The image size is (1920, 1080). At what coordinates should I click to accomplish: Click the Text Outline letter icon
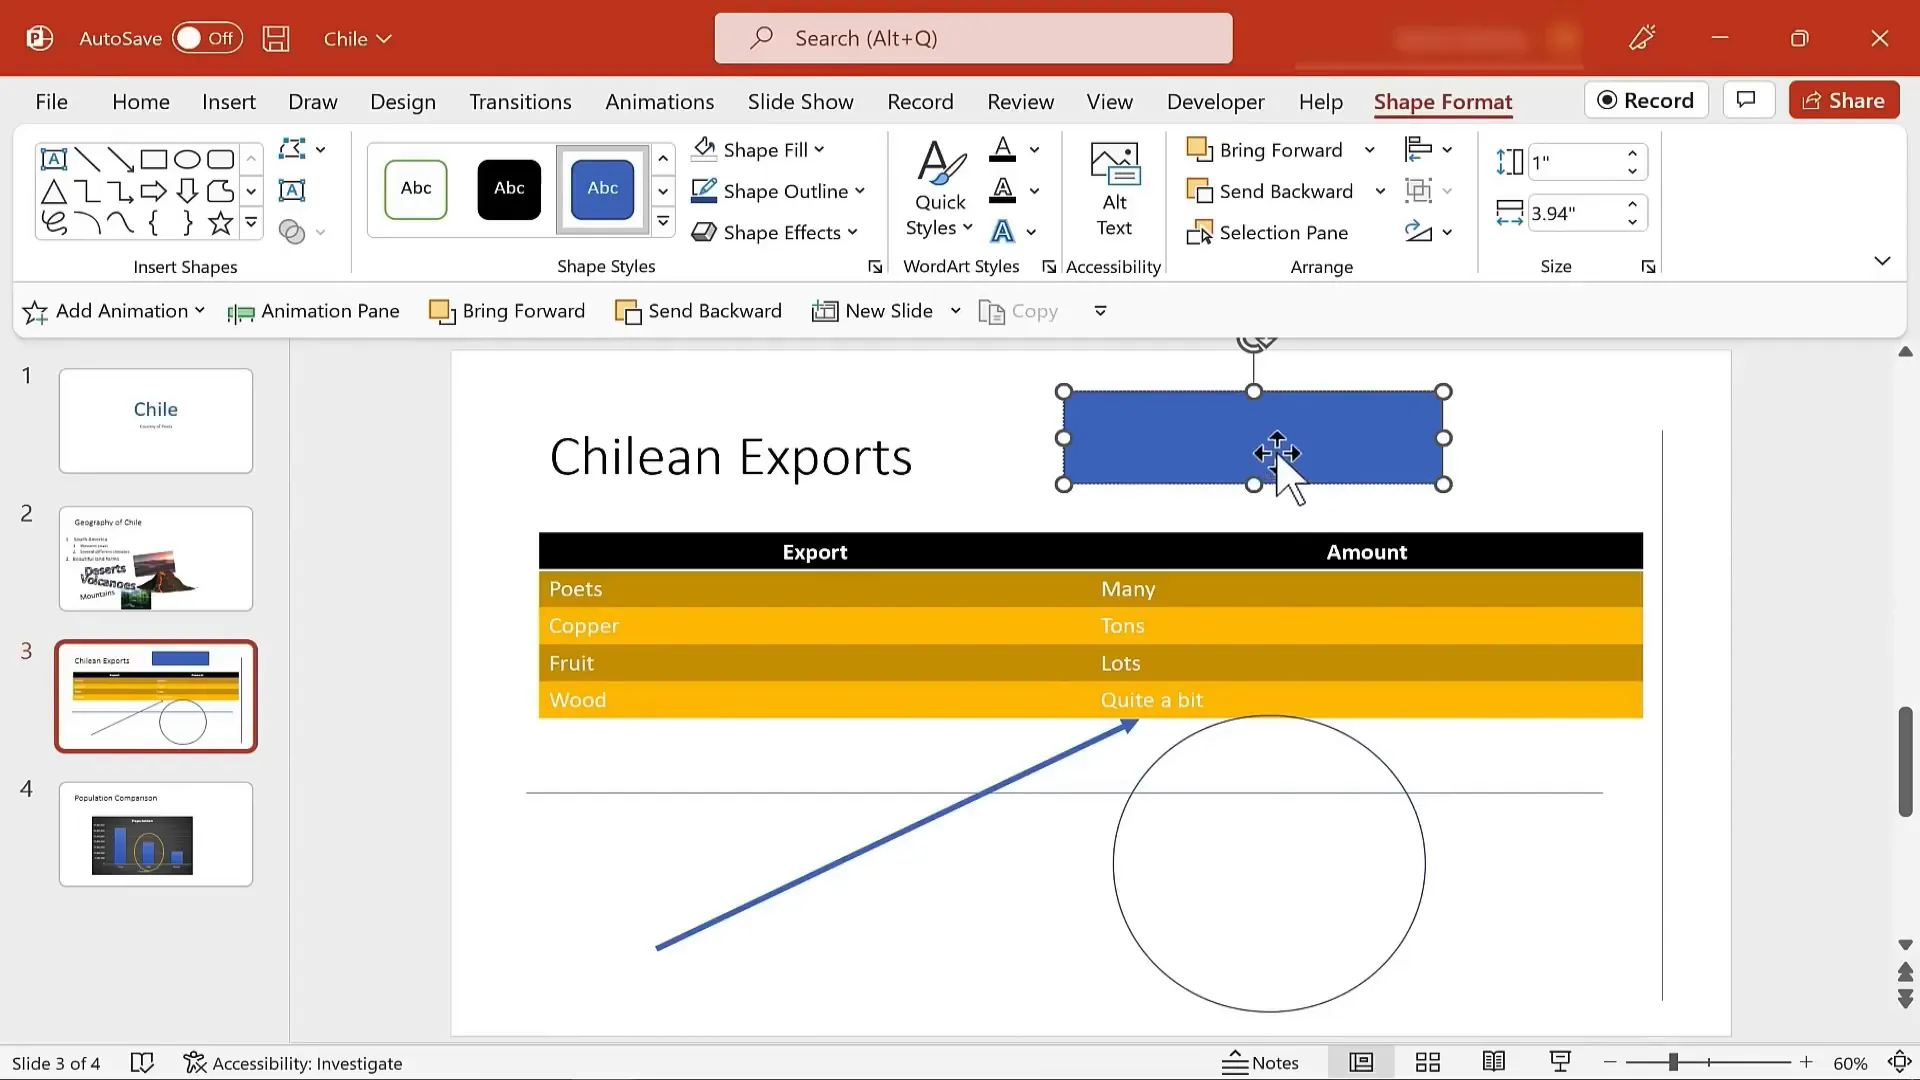pos(1002,190)
